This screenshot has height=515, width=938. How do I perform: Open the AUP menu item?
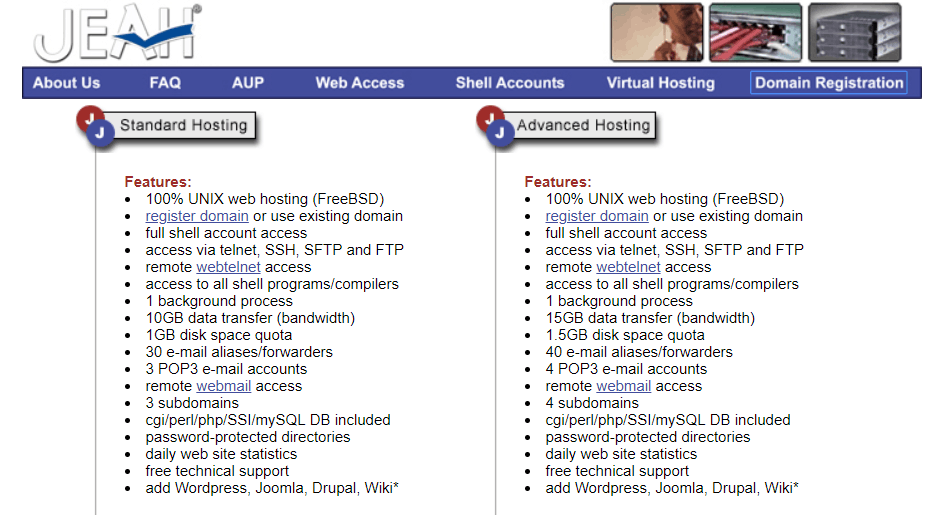pyautogui.click(x=248, y=83)
